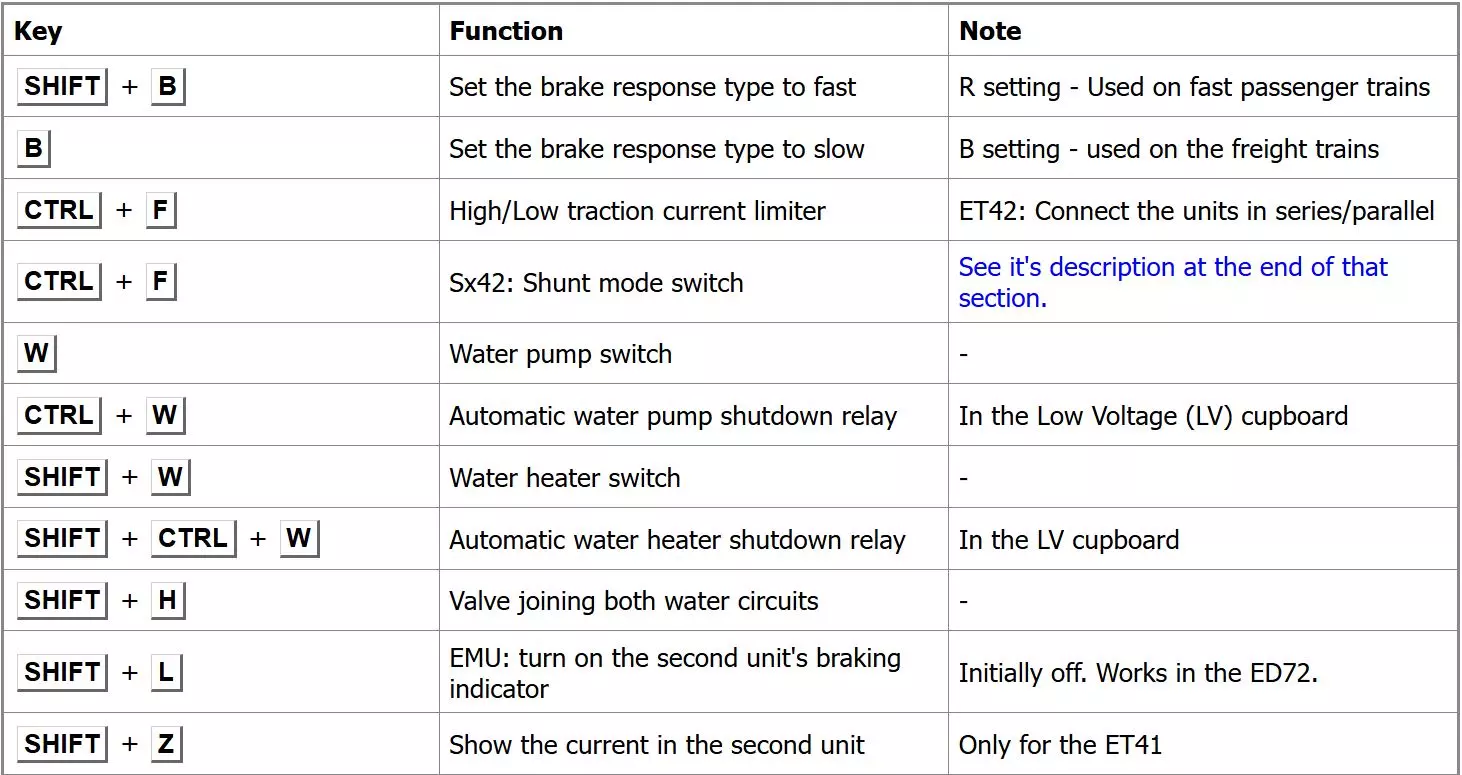The image size is (1462, 775).
Task: Click the Z keycap
Action: [166, 744]
